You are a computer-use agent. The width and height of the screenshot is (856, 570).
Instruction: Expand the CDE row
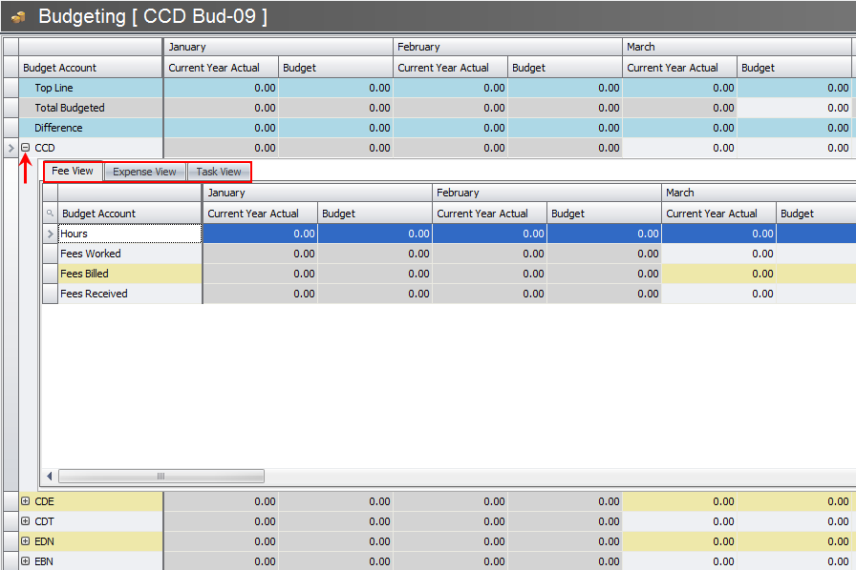pyautogui.click(x=26, y=501)
